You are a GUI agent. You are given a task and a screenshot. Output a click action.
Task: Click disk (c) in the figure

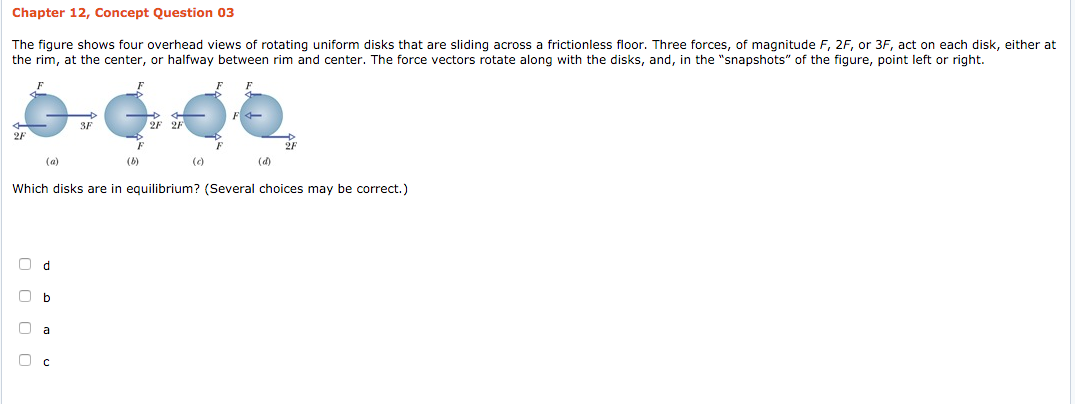[x=206, y=115]
